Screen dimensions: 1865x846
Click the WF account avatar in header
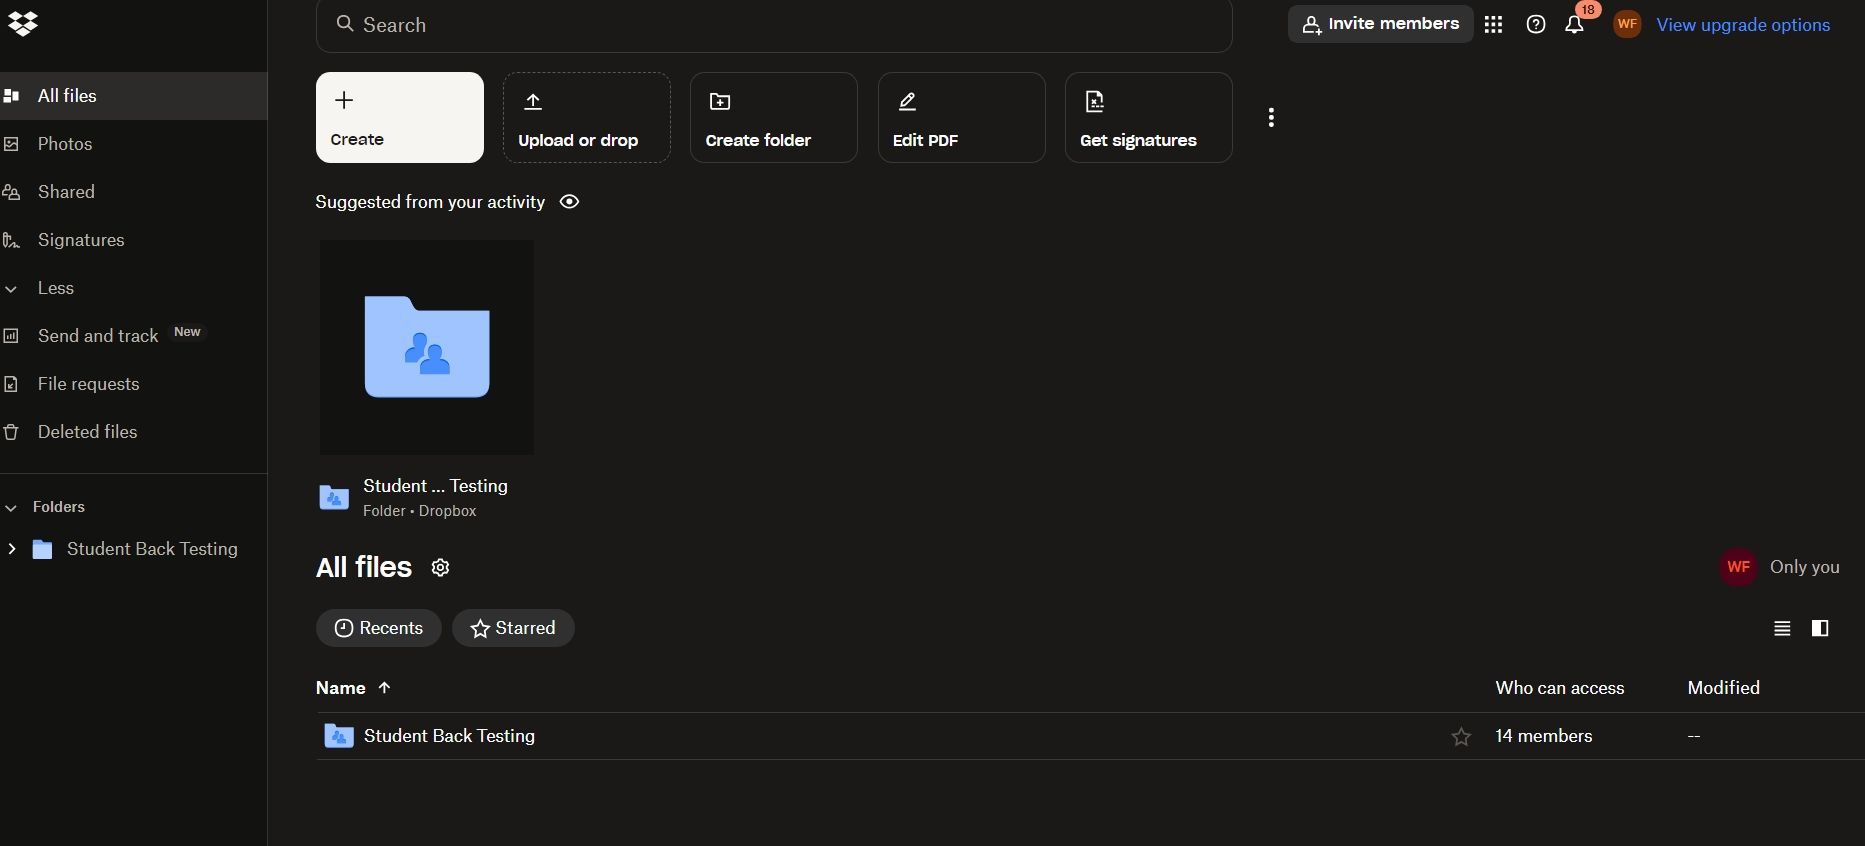tap(1627, 25)
